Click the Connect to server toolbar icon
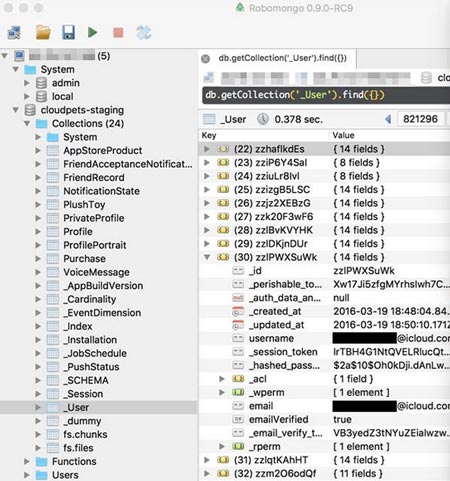The width and height of the screenshot is (450, 481). pyautogui.click(x=14, y=33)
